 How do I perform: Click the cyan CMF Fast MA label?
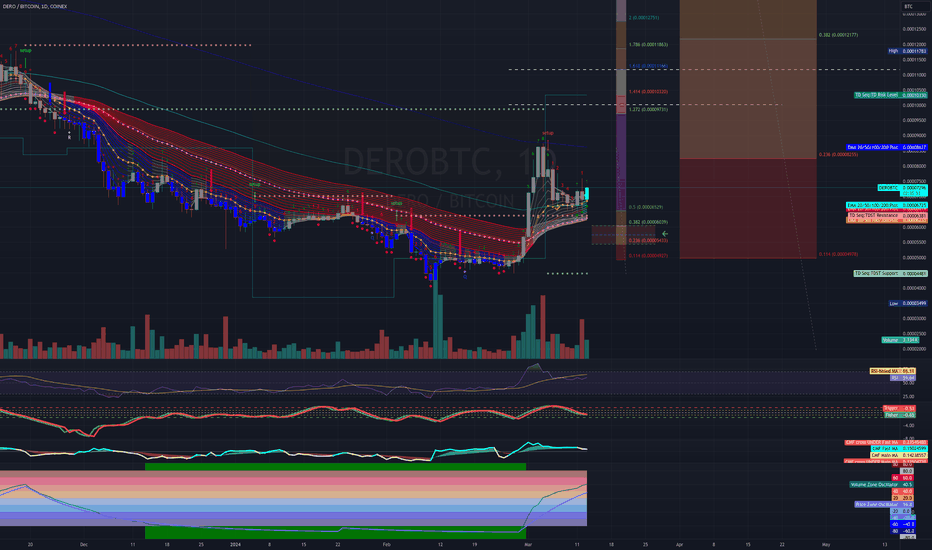pos(899,449)
